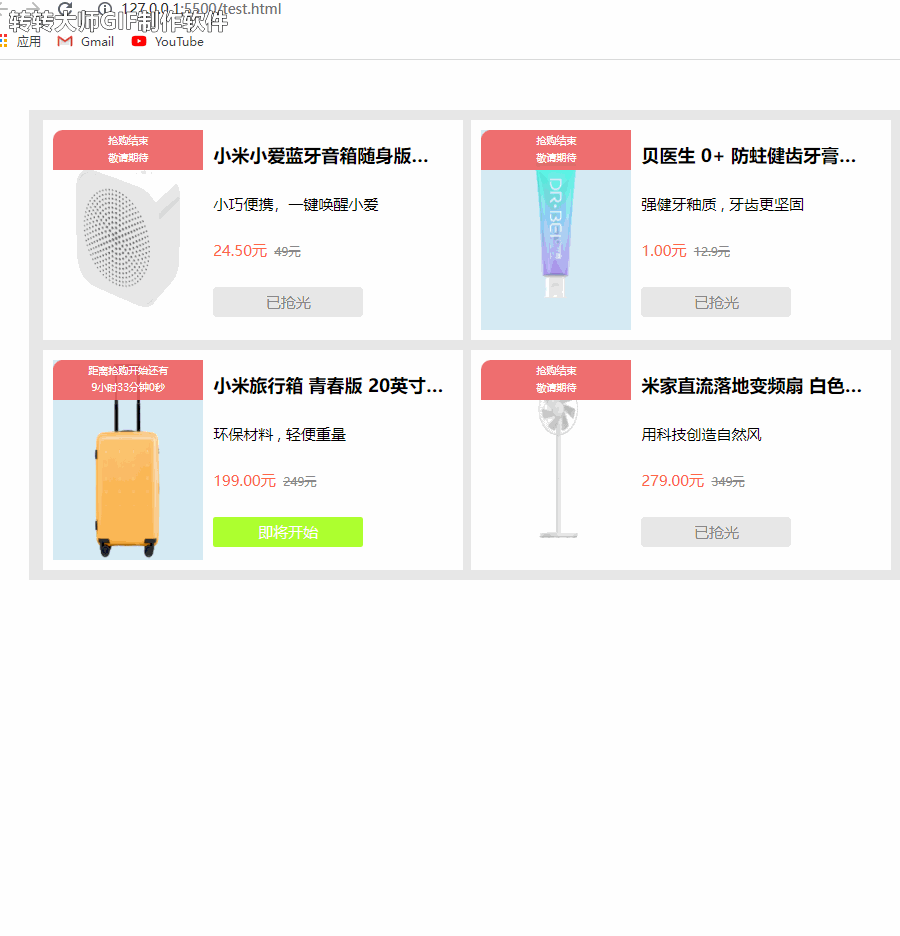This screenshot has width=900, height=936.
Task: Click 已抢光 button under 1.00元 toothpaste
Action: point(716,302)
